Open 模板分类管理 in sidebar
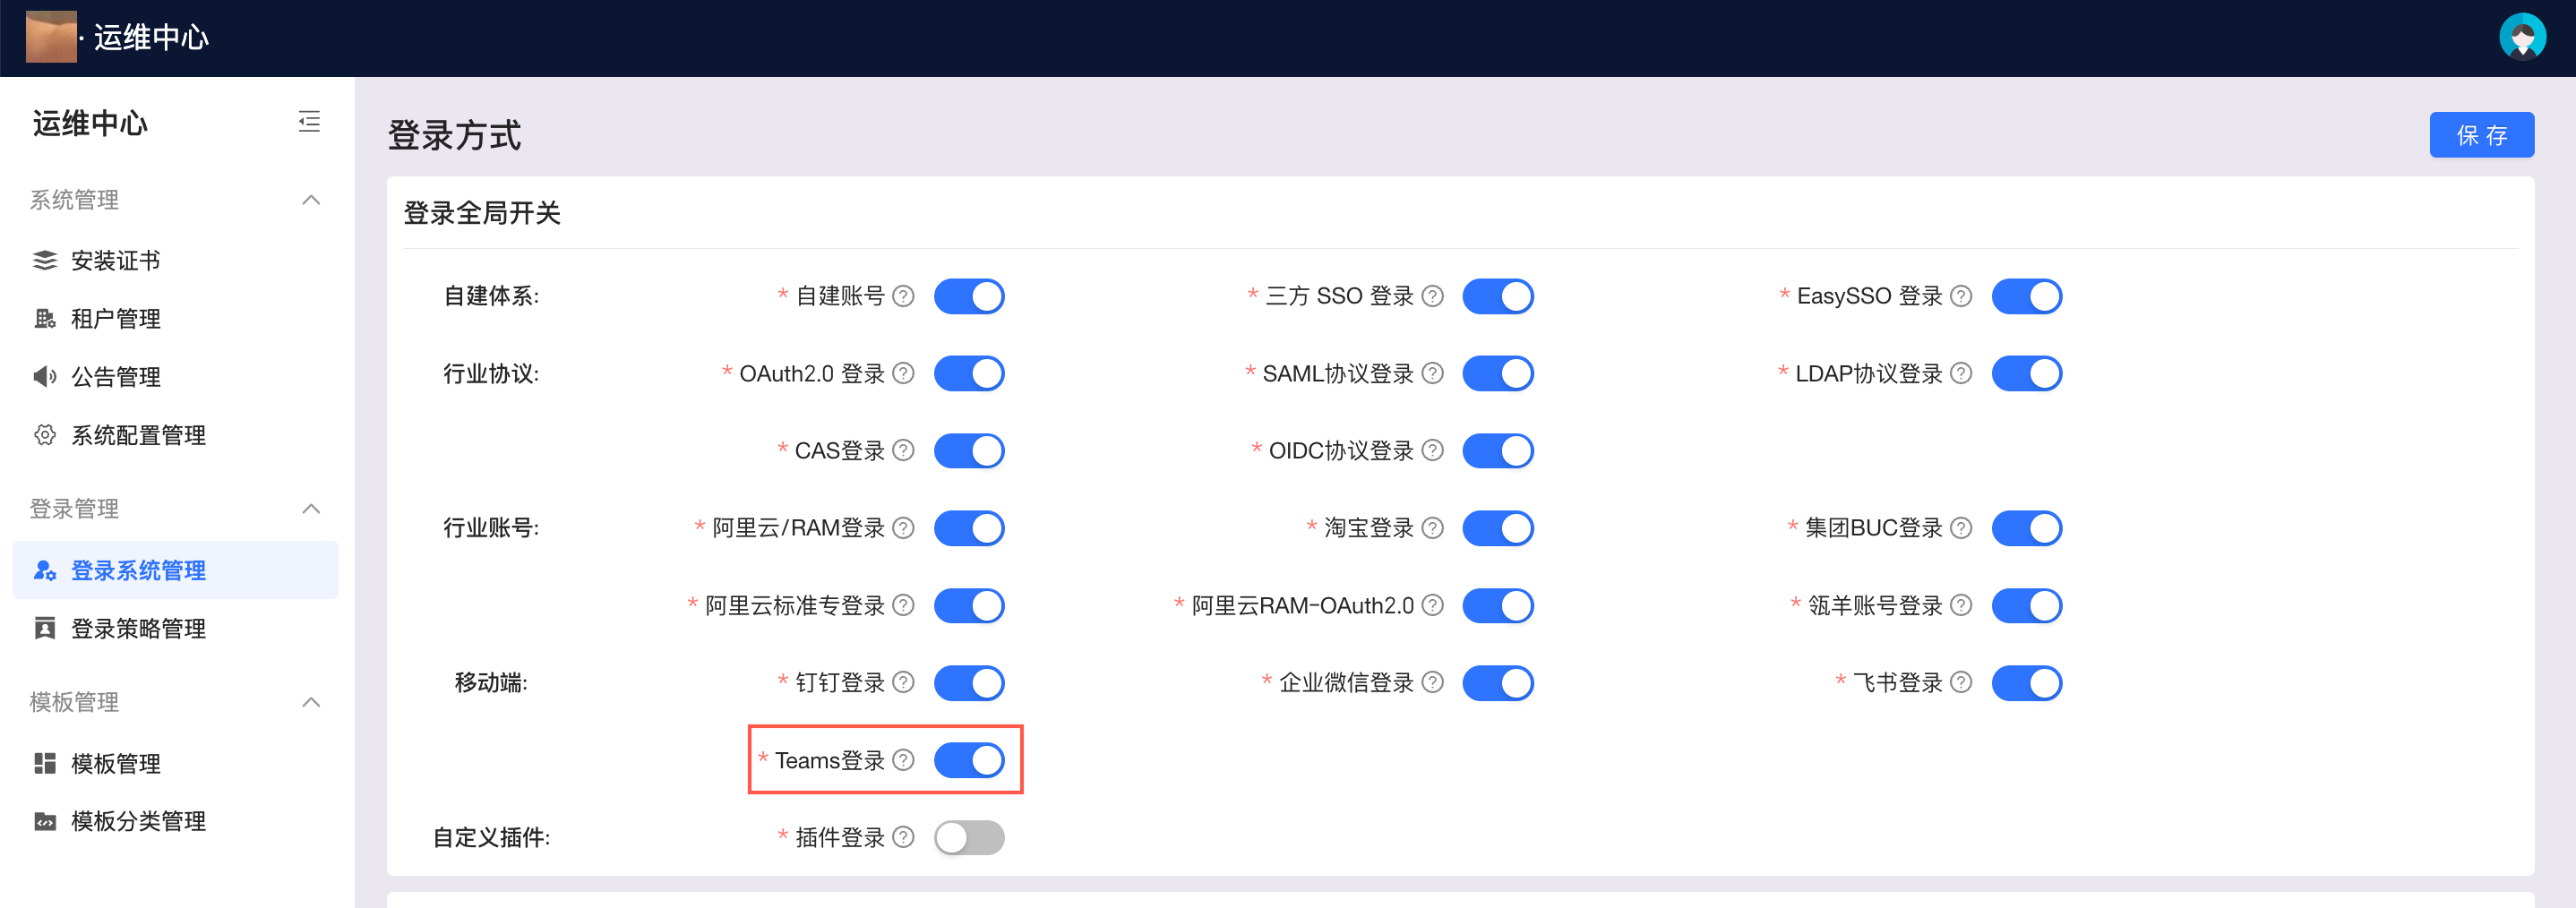 (x=138, y=822)
